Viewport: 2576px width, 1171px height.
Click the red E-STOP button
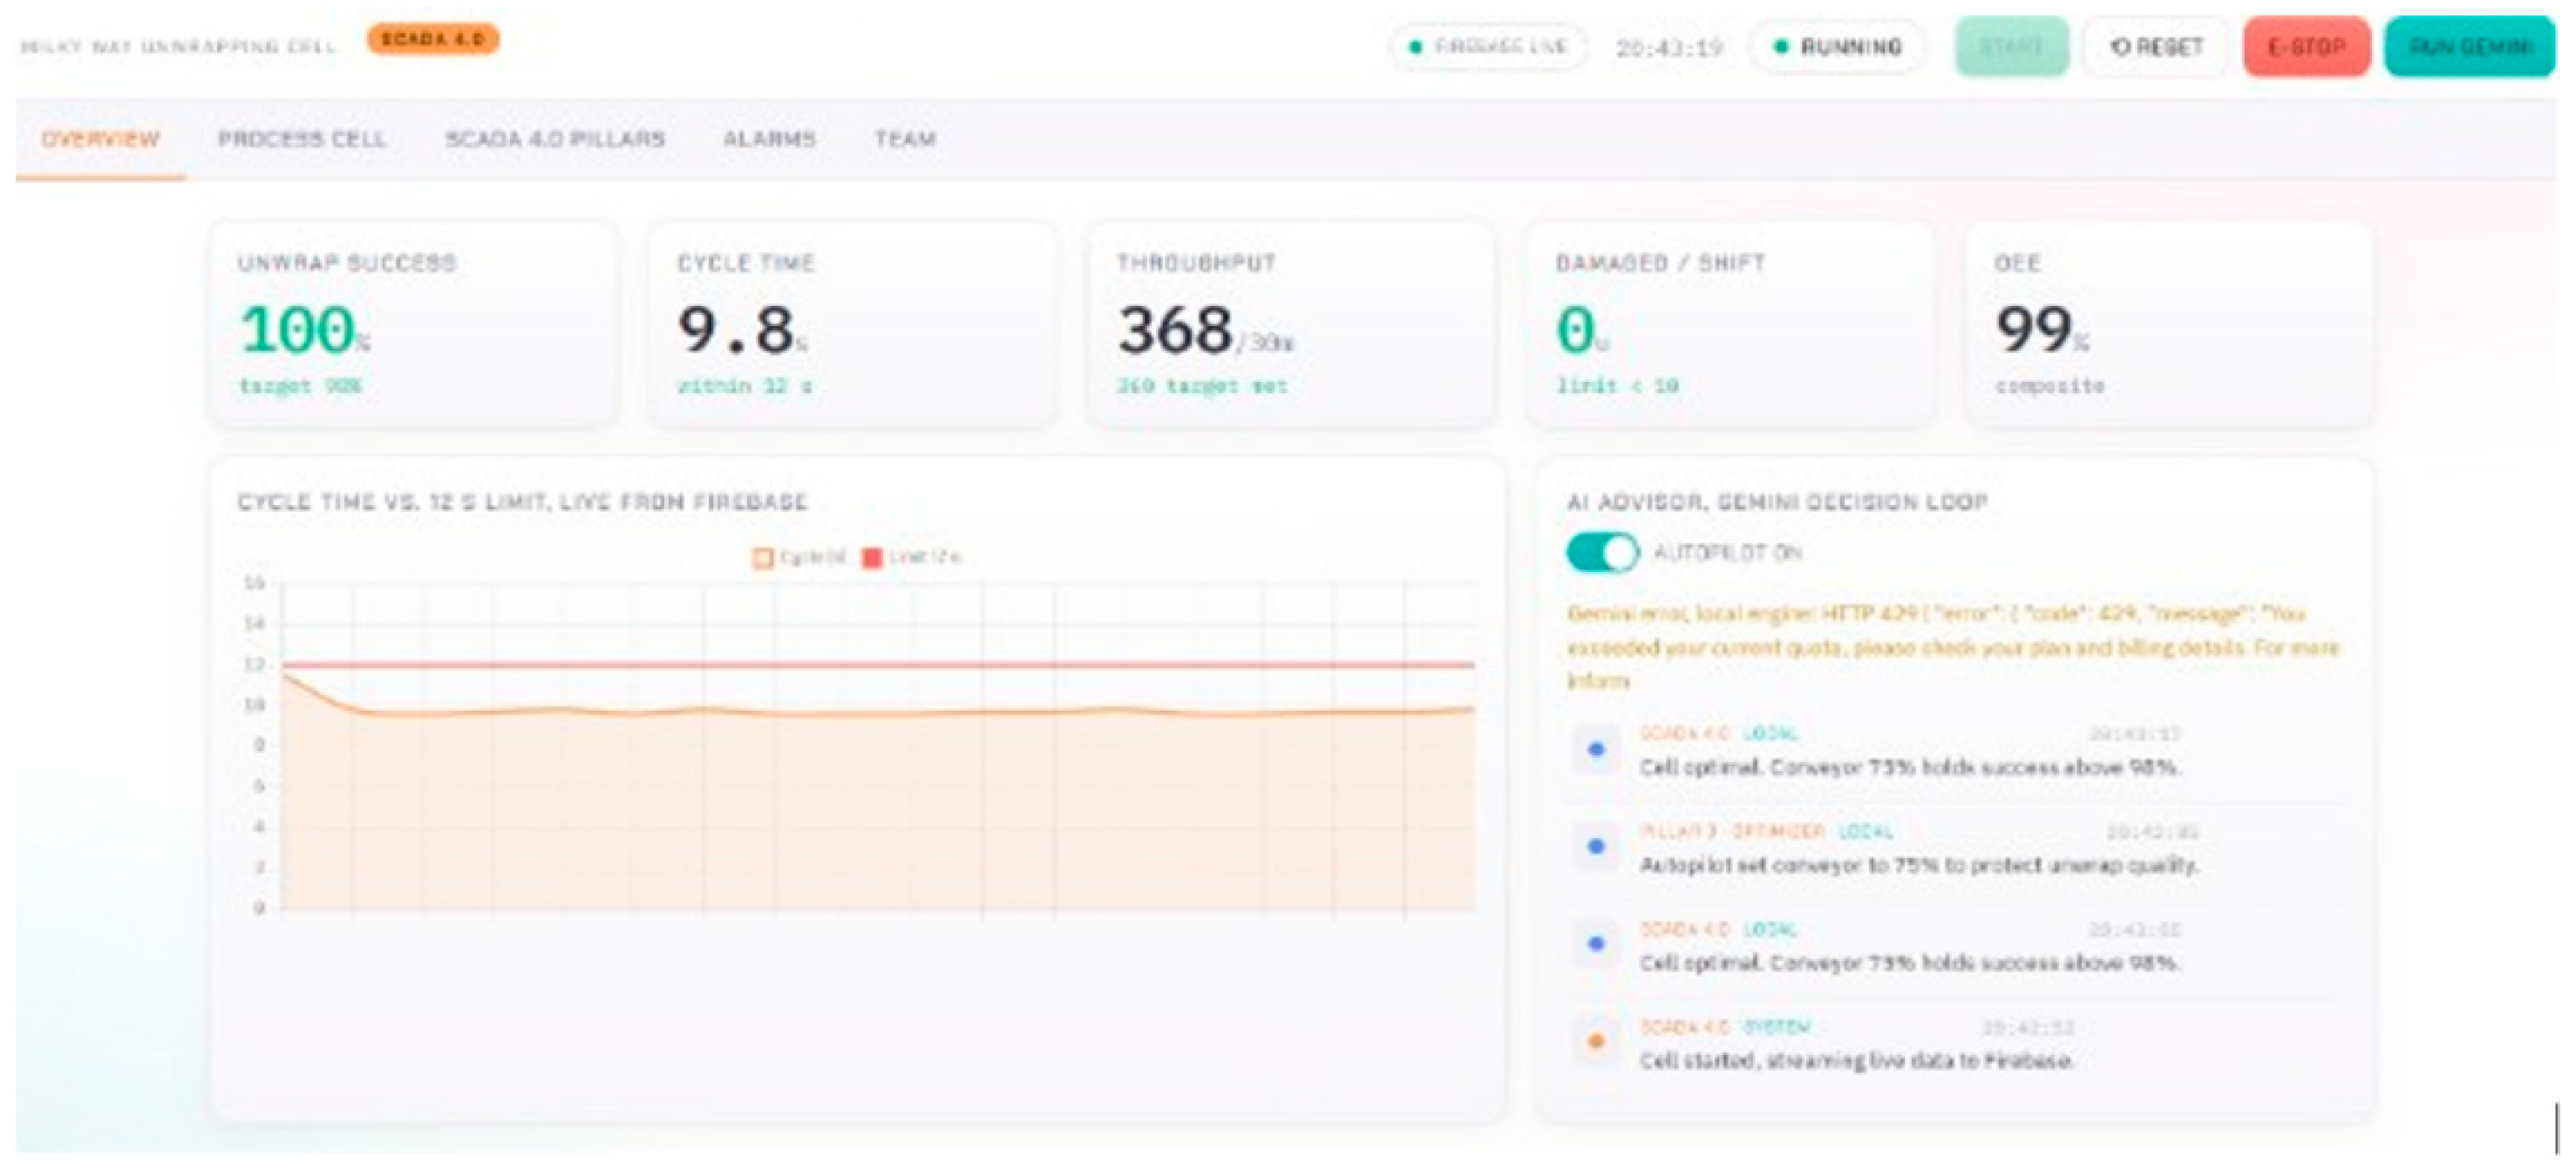[2306, 47]
